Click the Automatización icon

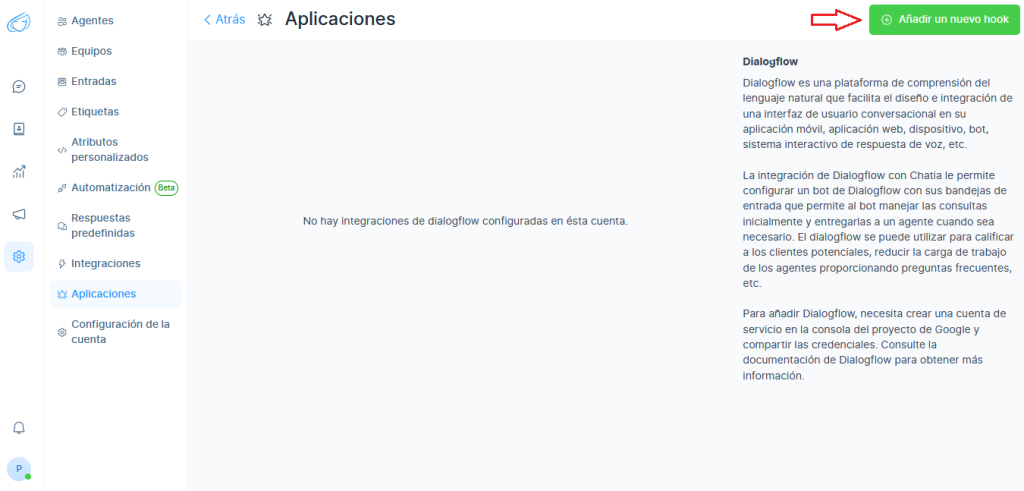[62, 188]
